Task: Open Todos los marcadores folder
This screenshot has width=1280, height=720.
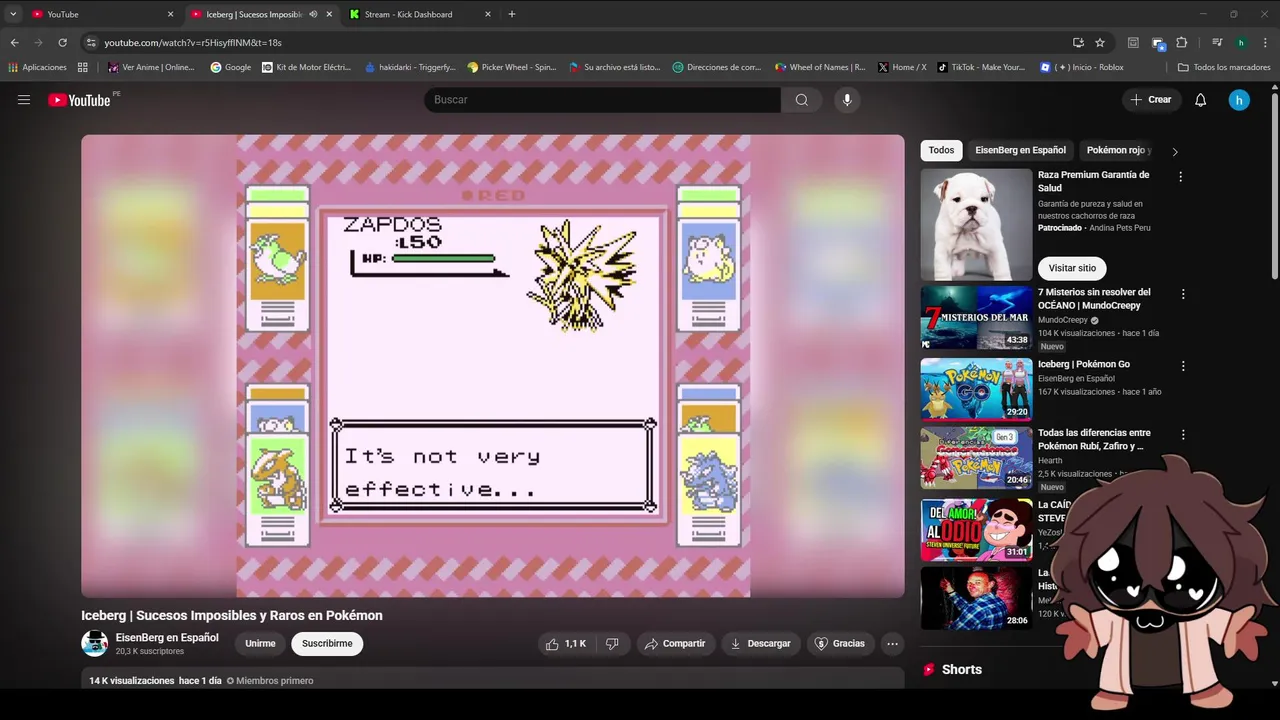Action: (x=1224, y=67)
